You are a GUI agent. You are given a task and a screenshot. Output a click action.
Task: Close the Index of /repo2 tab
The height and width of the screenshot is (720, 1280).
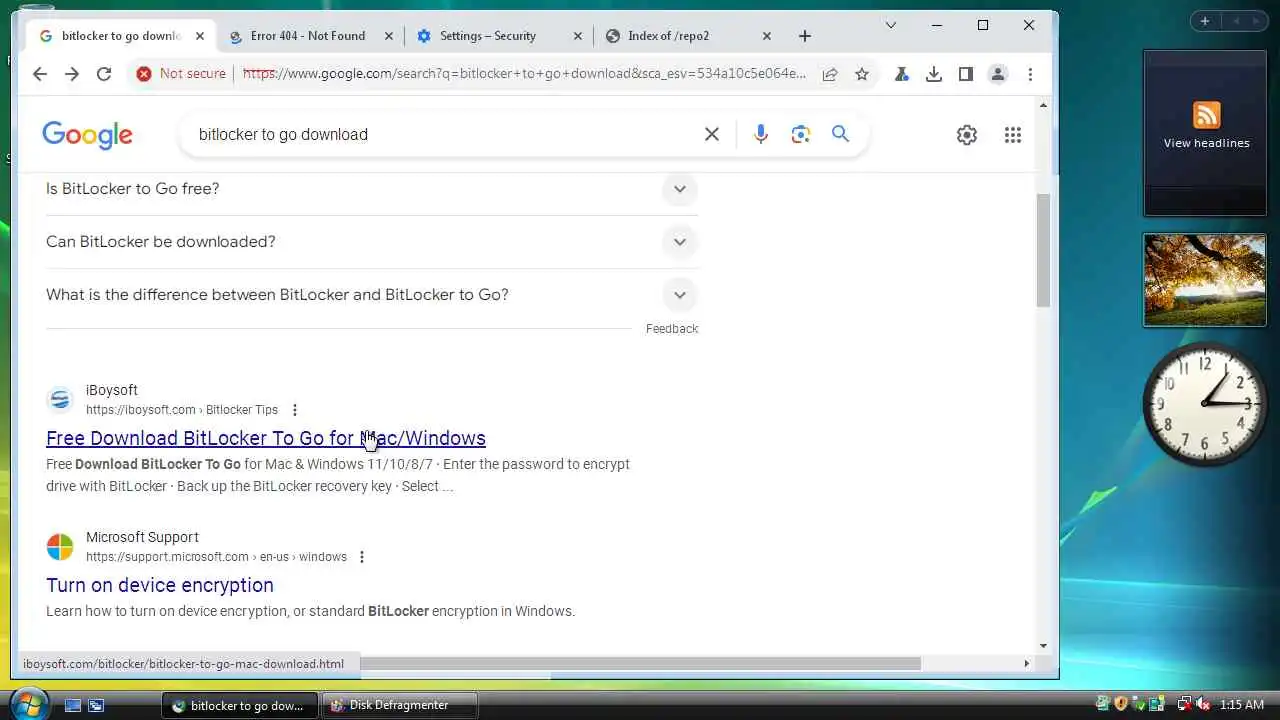pos(767,36)
